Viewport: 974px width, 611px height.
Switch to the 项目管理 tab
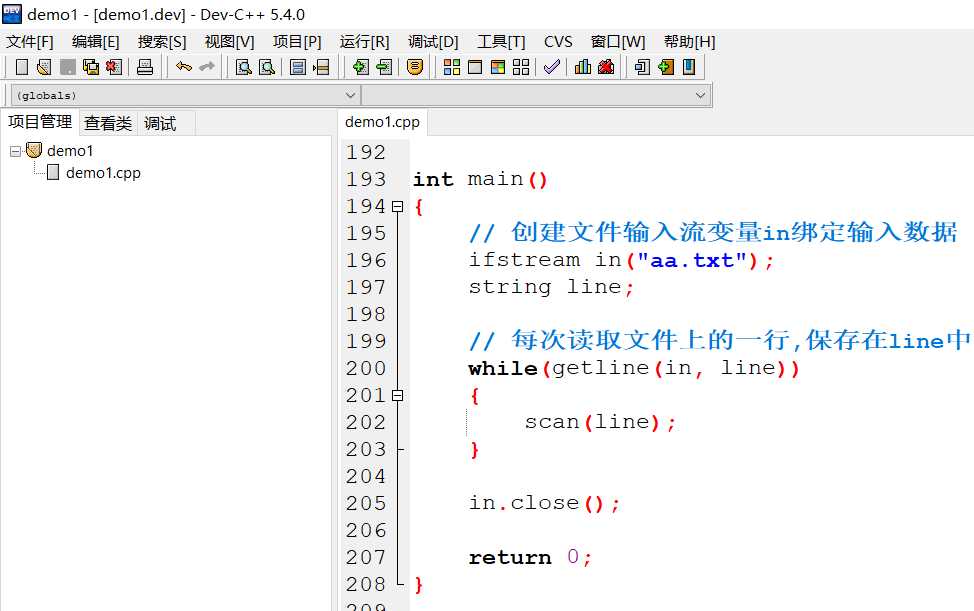(x=40, y=122)
